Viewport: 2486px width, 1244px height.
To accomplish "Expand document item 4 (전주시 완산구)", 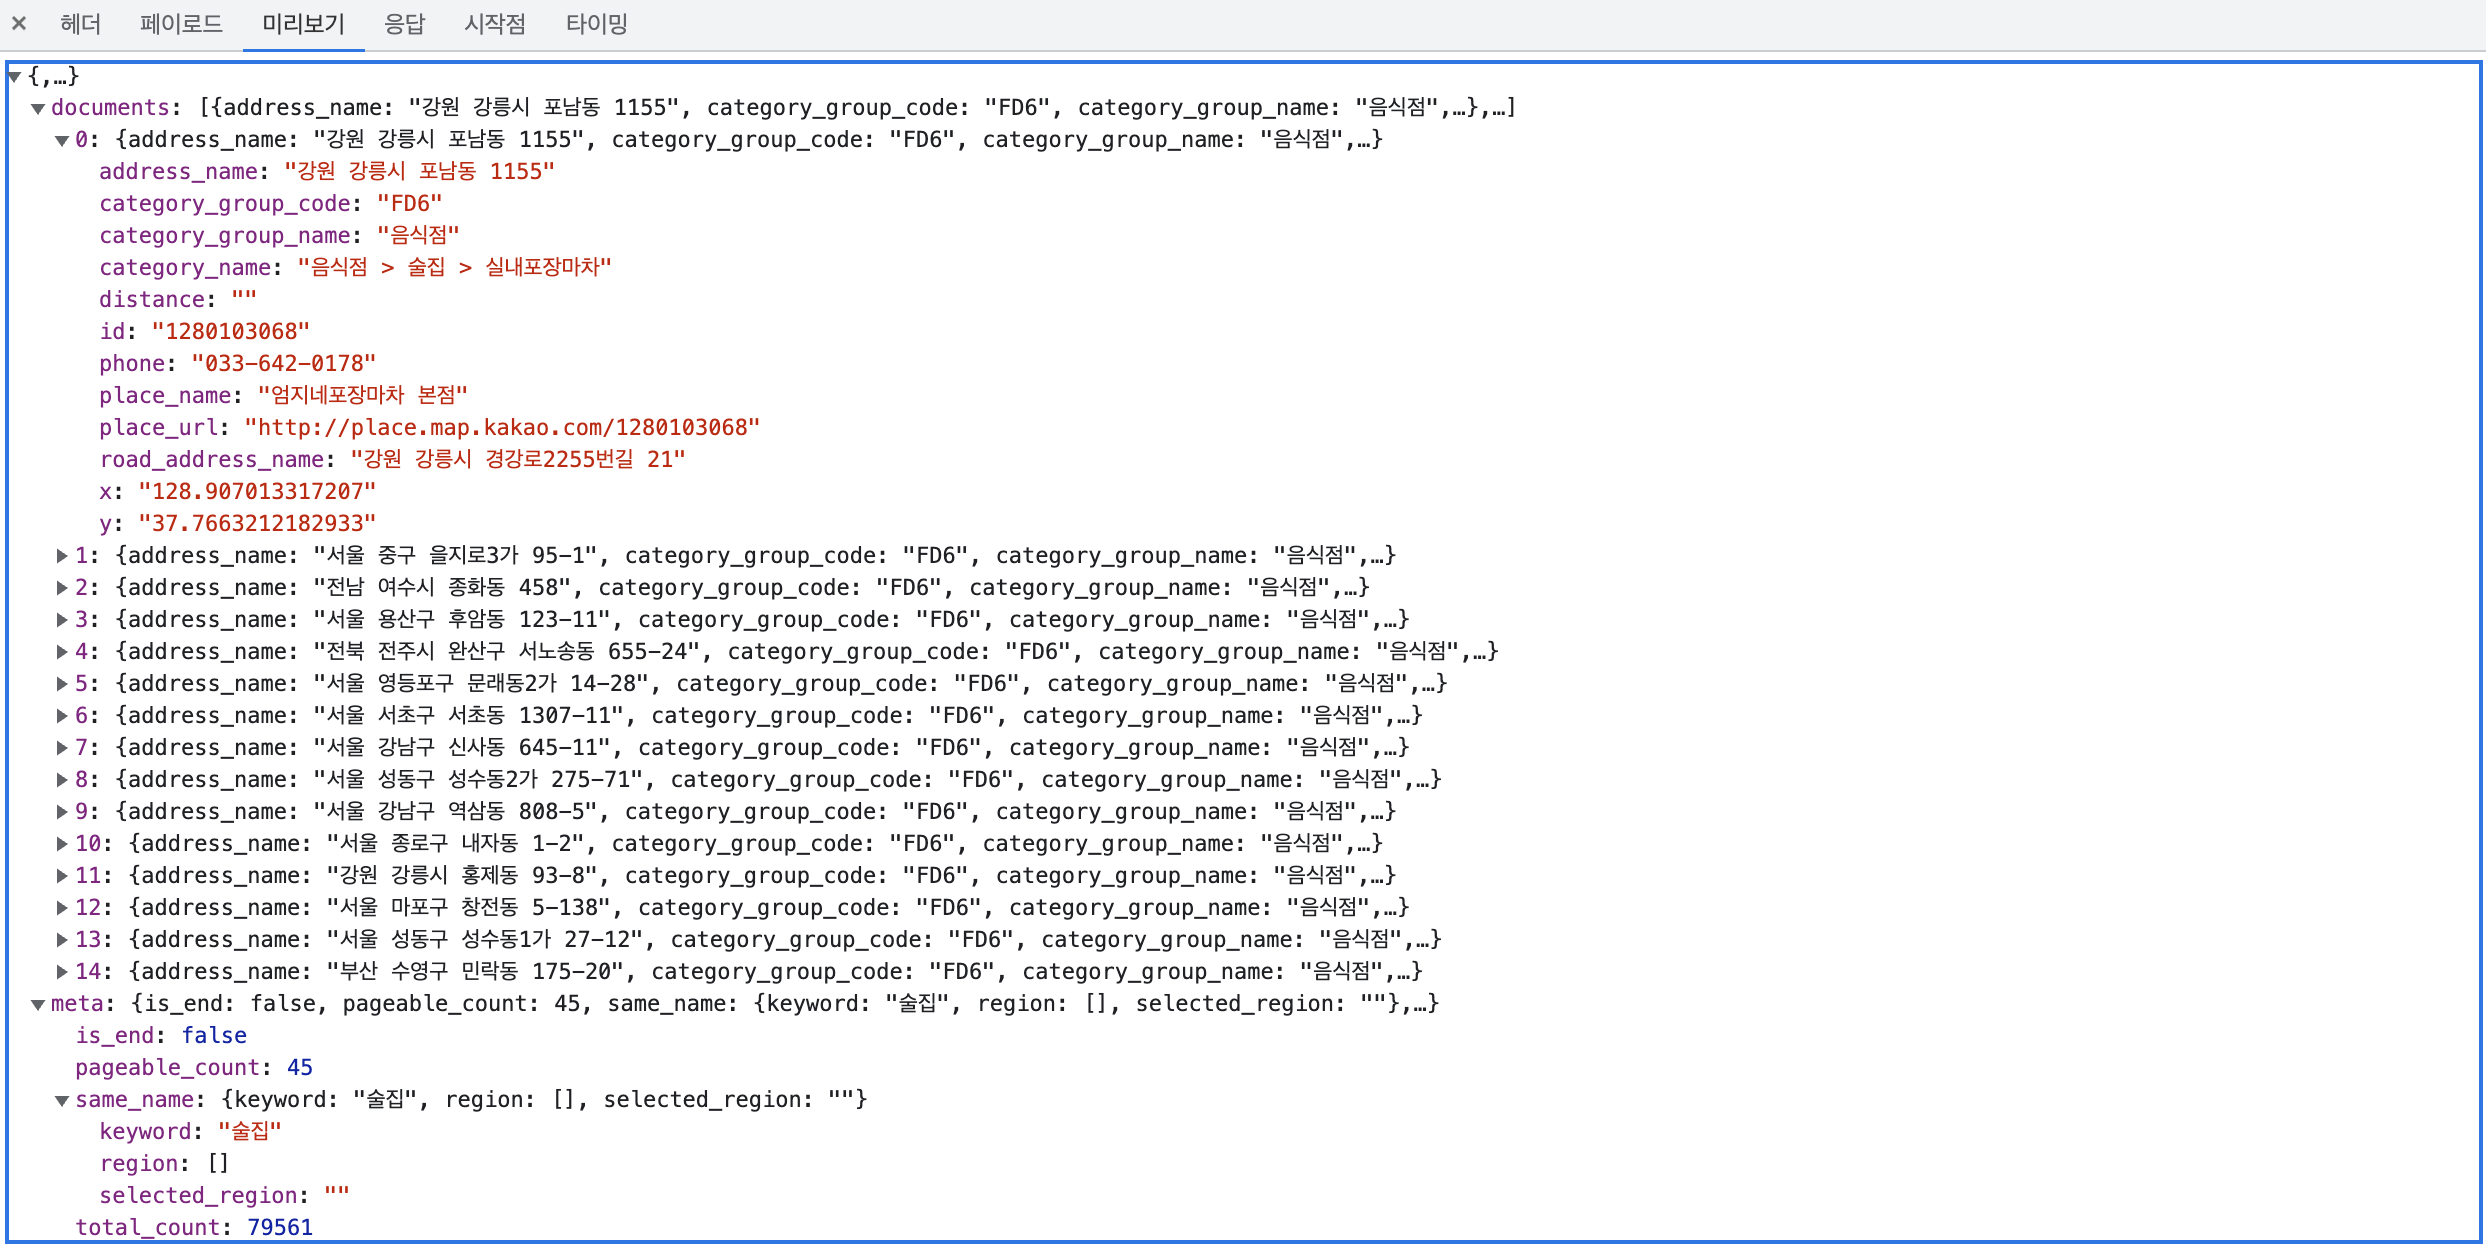I will [62, 652].
